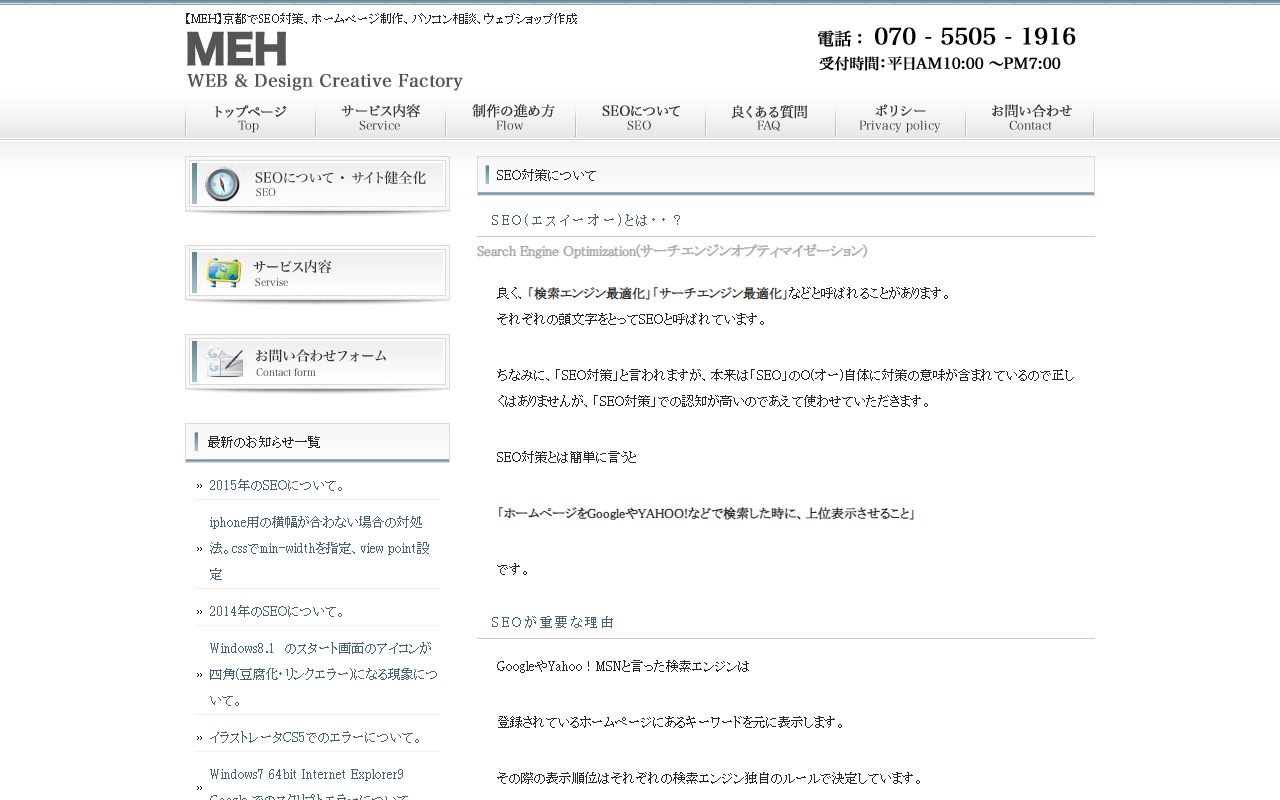Open the トップページ Top menu item
Image resolution: width=1280 pixels, height=800 pixels.
coord(250,118)
